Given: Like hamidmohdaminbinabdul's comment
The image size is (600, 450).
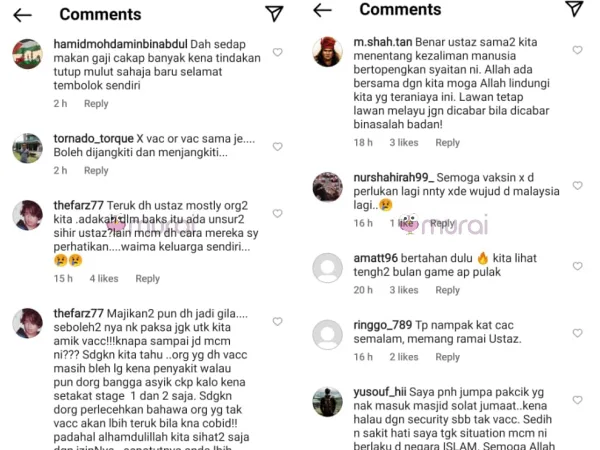Looking at the screenshot, I should tap(277, 52).
